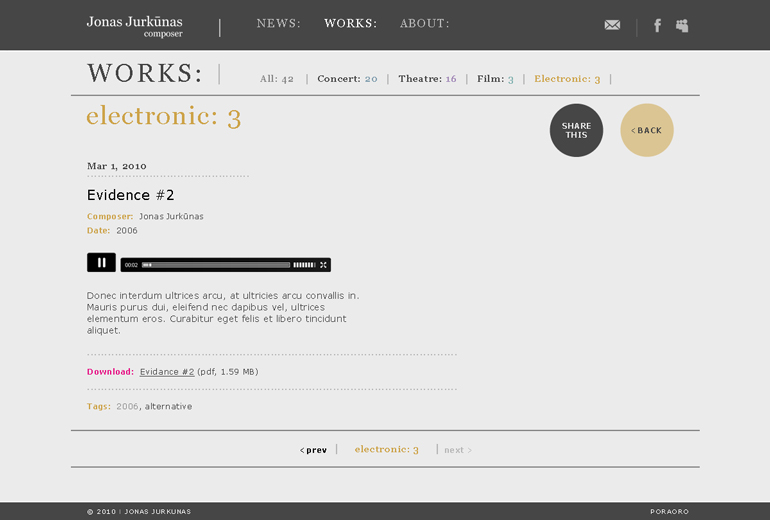Click the SHARE THIS round button
The image size is (770, 520).
coord(576,130)
